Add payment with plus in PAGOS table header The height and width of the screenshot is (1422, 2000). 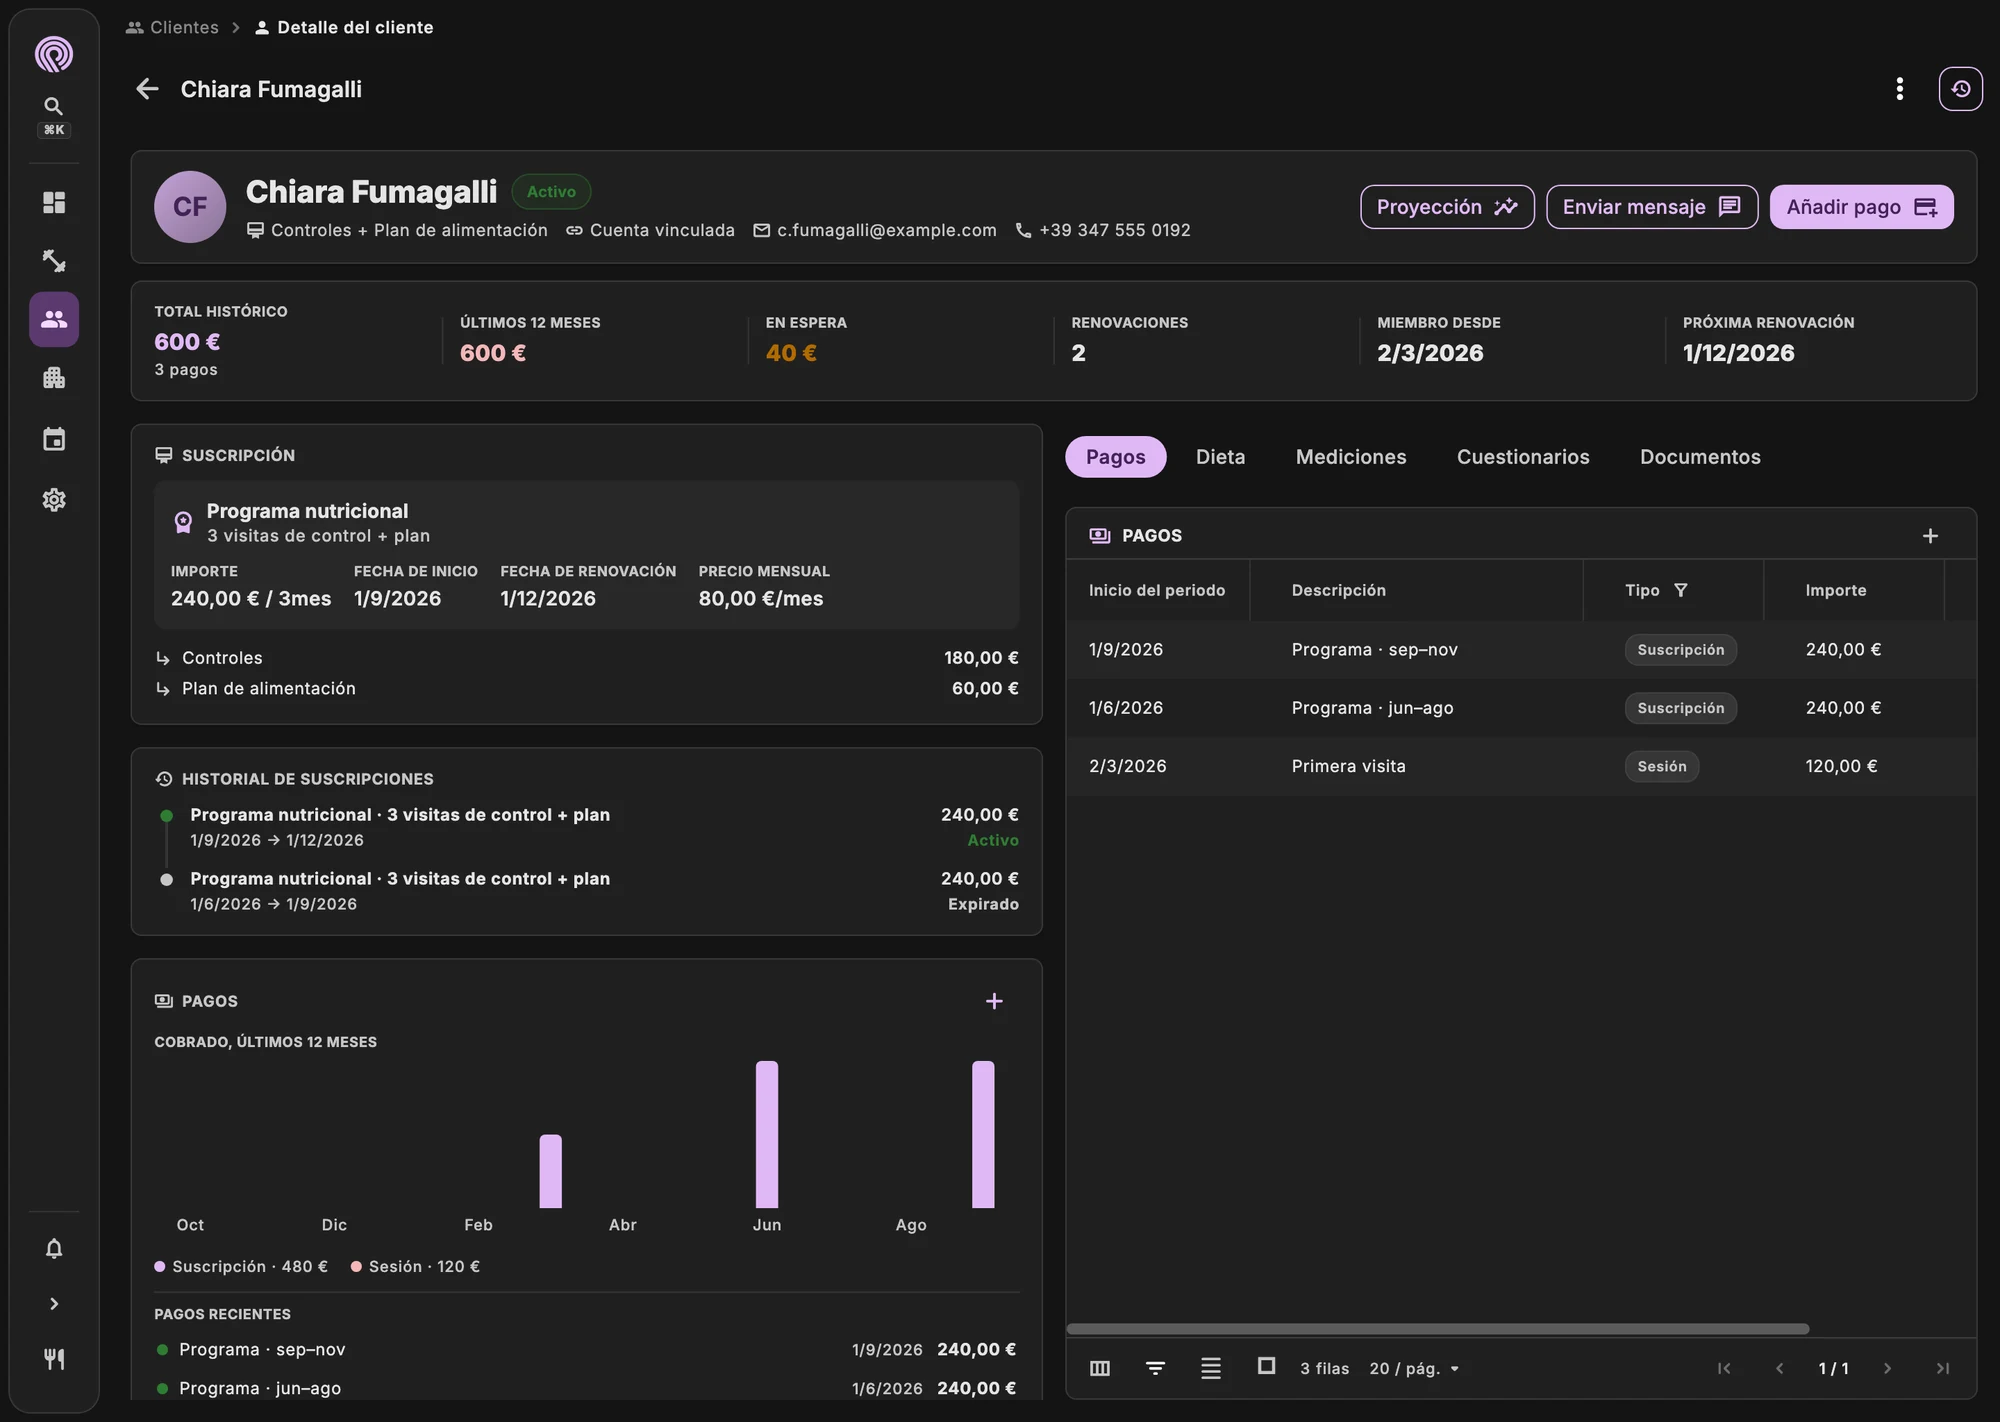coord(1930,536)
